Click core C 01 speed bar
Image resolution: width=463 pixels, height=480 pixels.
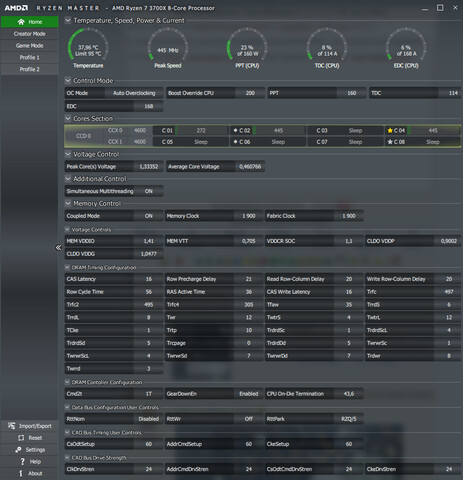(201, 130)
